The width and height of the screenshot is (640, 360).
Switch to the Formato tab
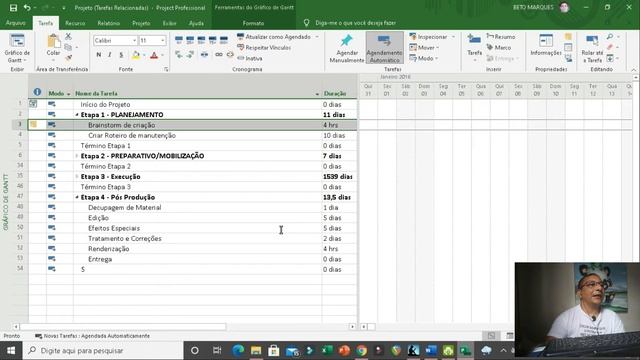tap(253, 23)
